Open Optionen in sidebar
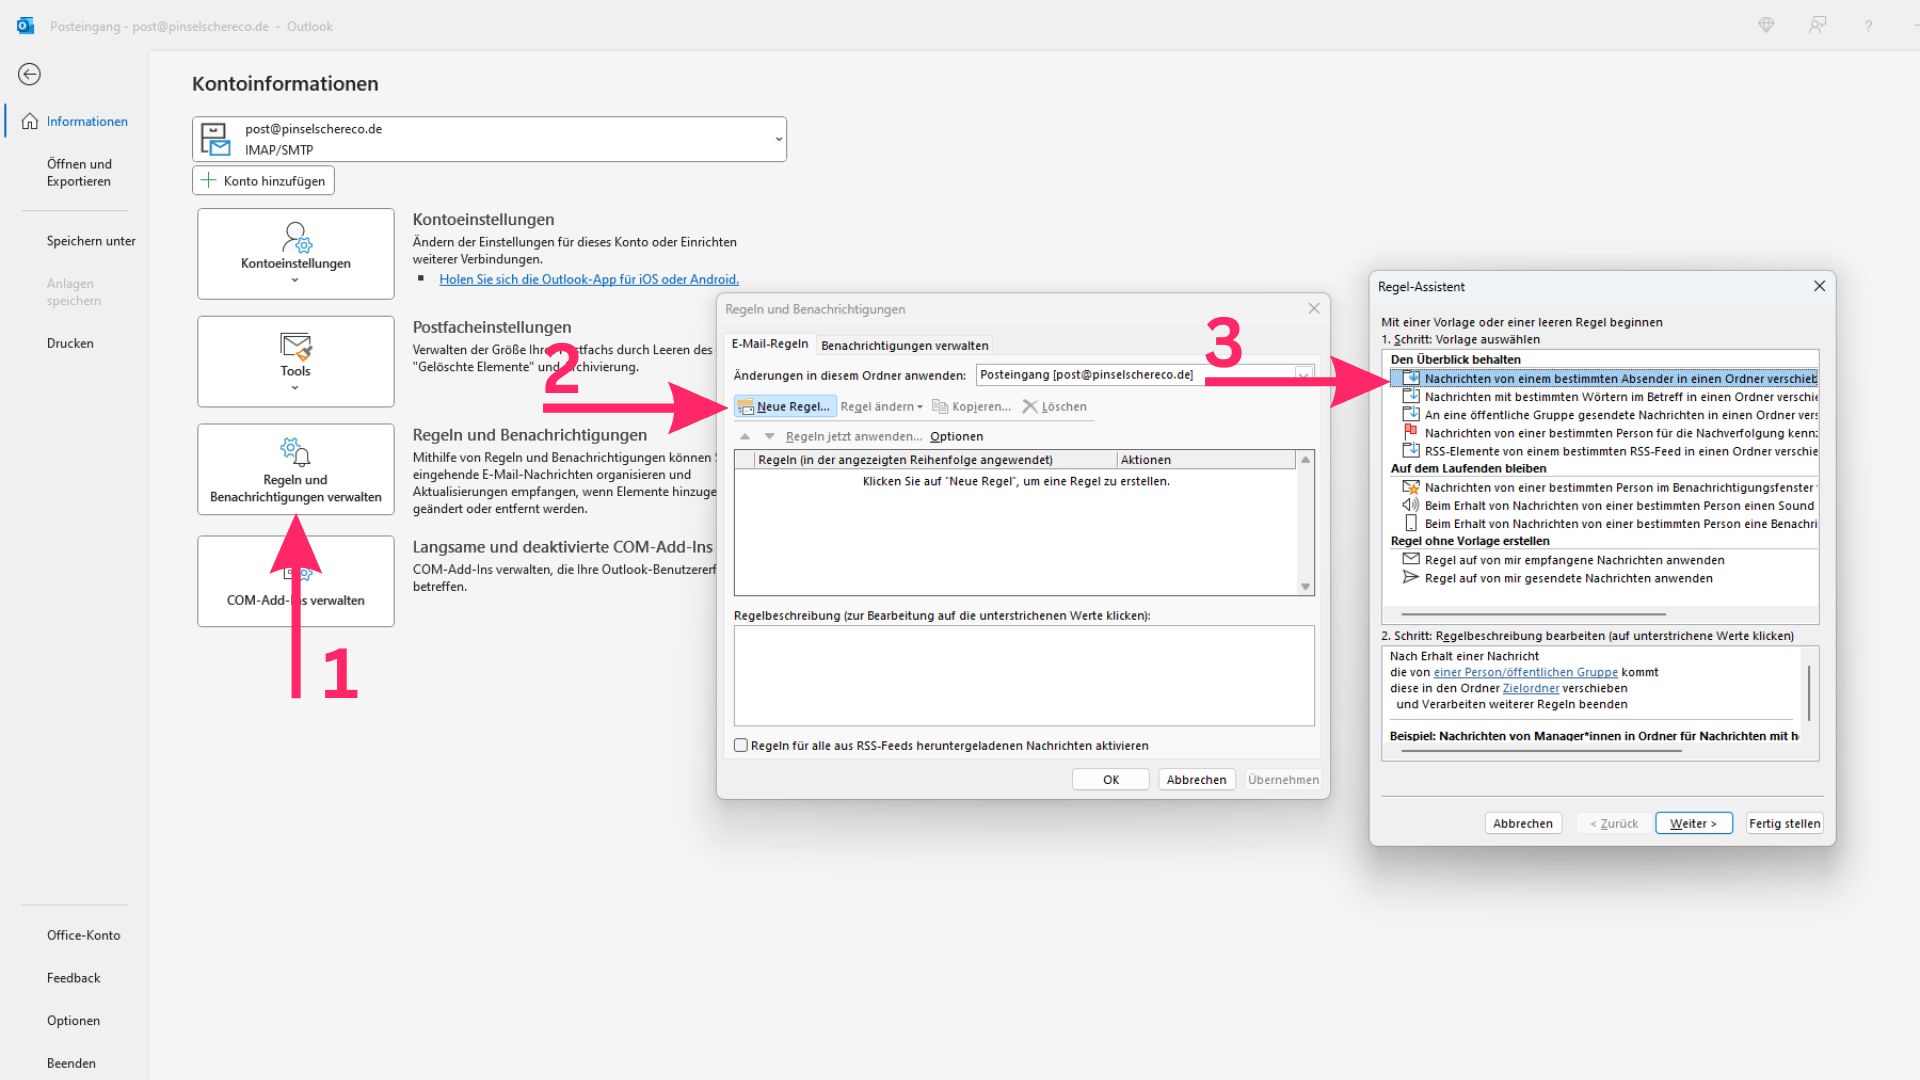Screen dimensions: 1920x1080 point(74,1021)
